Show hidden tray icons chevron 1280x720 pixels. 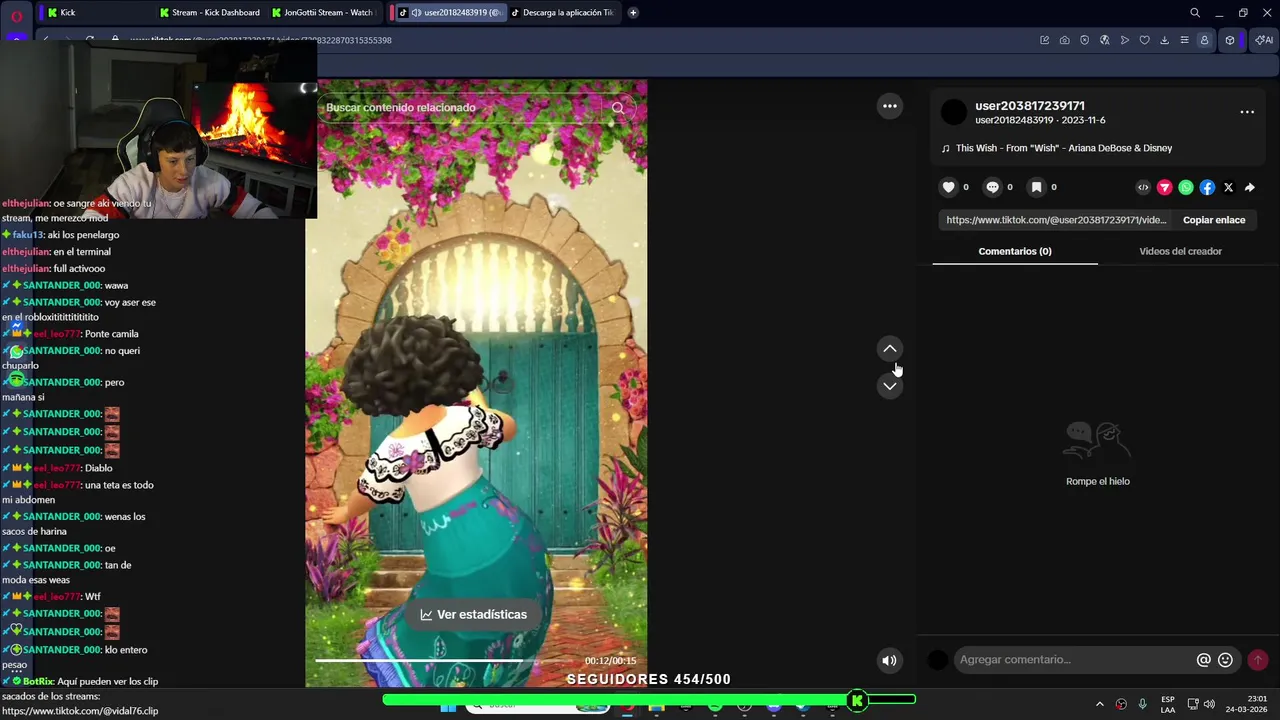(x=1100, y=704)
